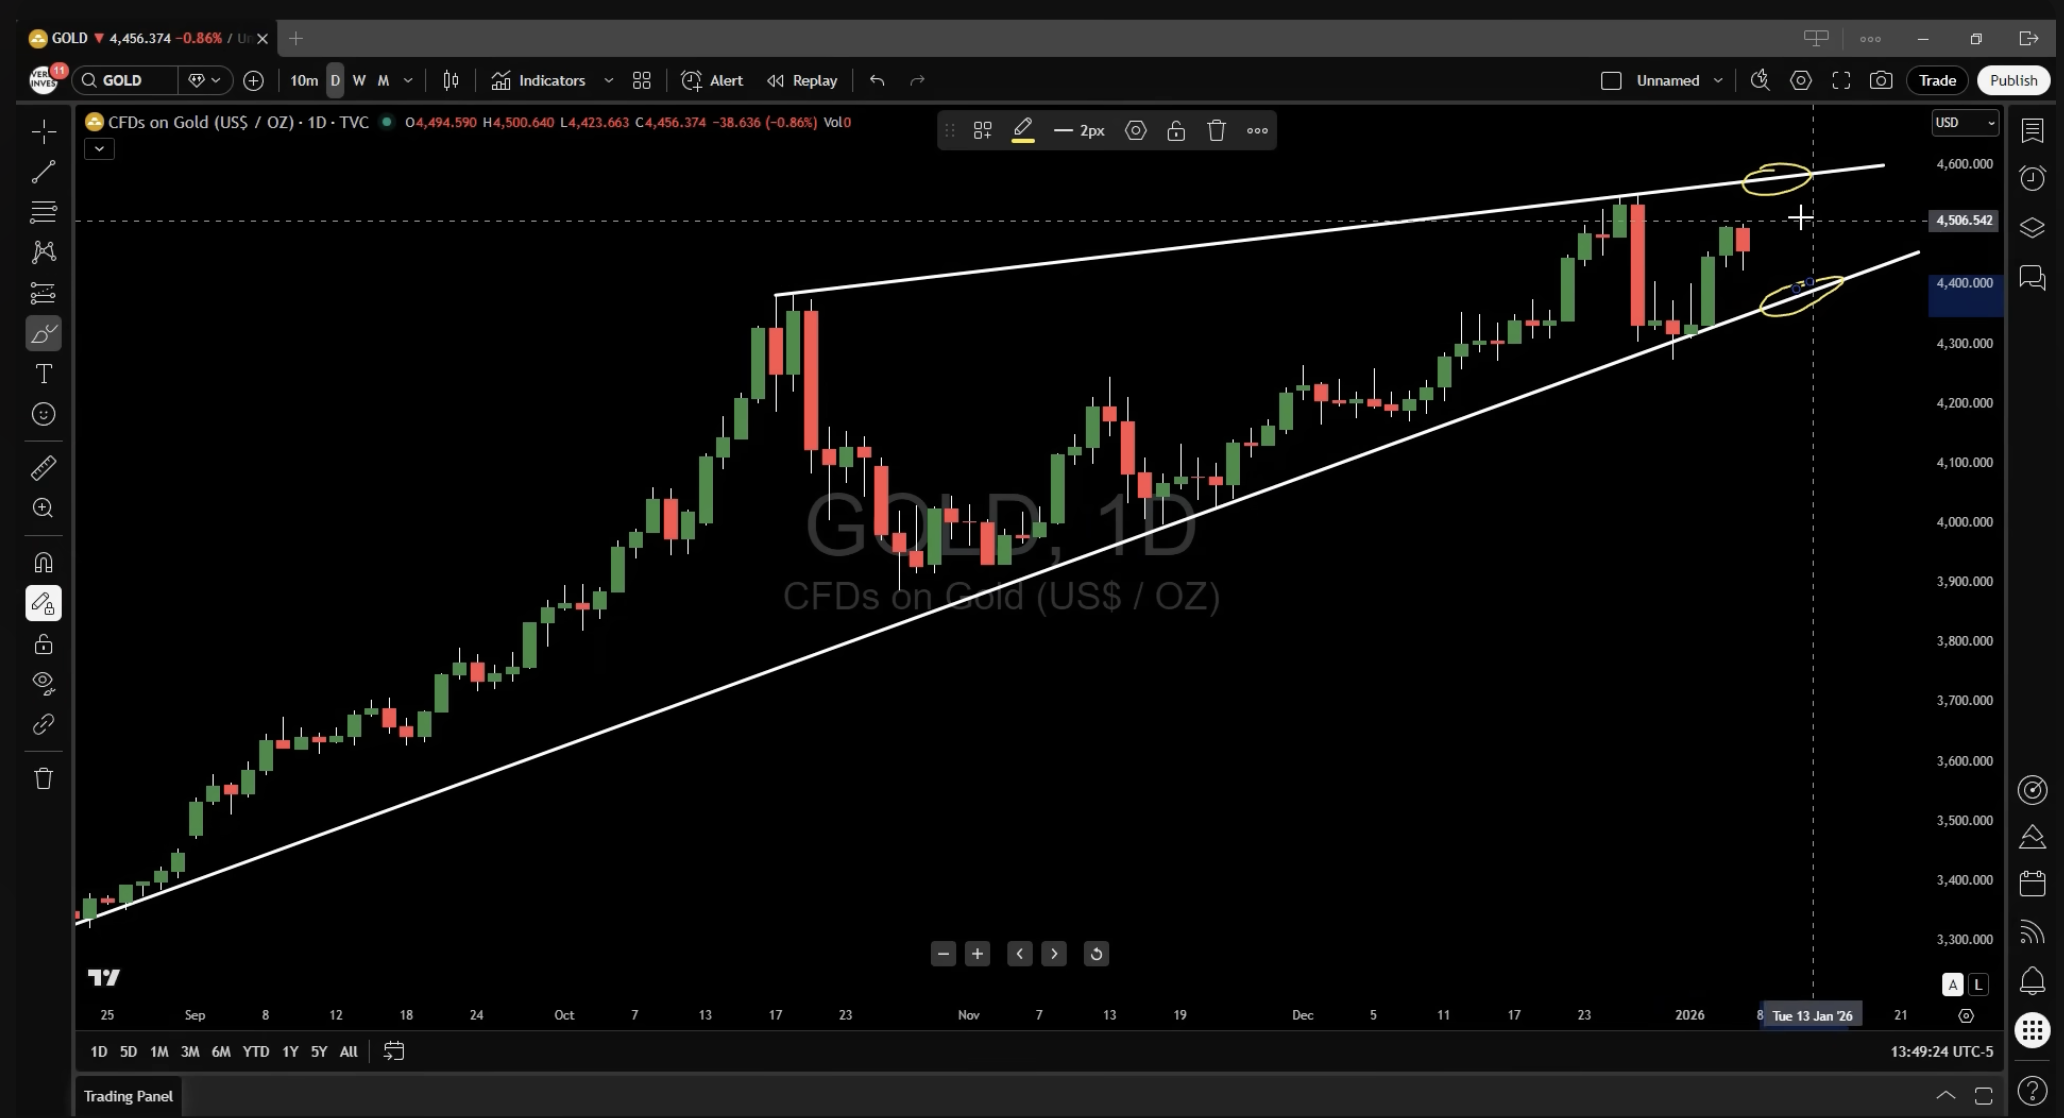
Task: Select the text annotation tool
Action: tap(43, 374)
